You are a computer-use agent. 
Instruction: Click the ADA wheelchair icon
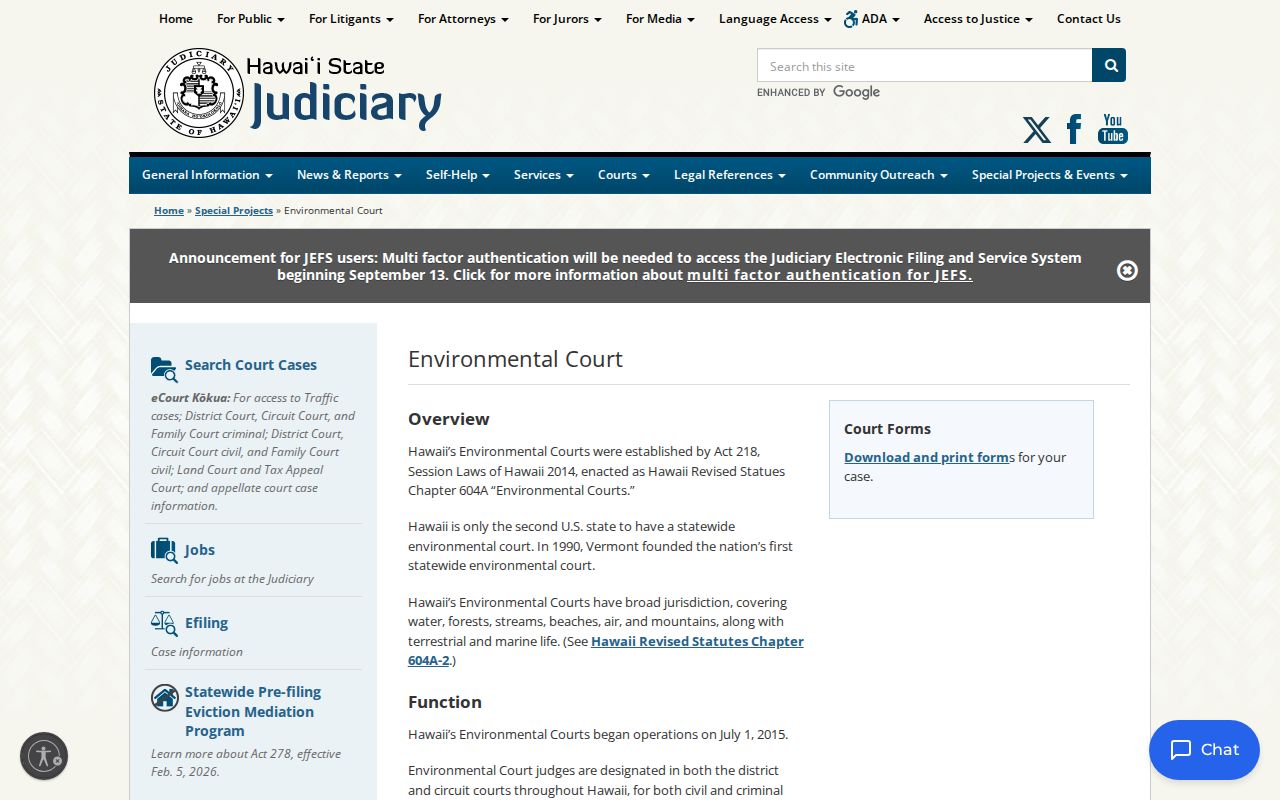tap(851, 19)
